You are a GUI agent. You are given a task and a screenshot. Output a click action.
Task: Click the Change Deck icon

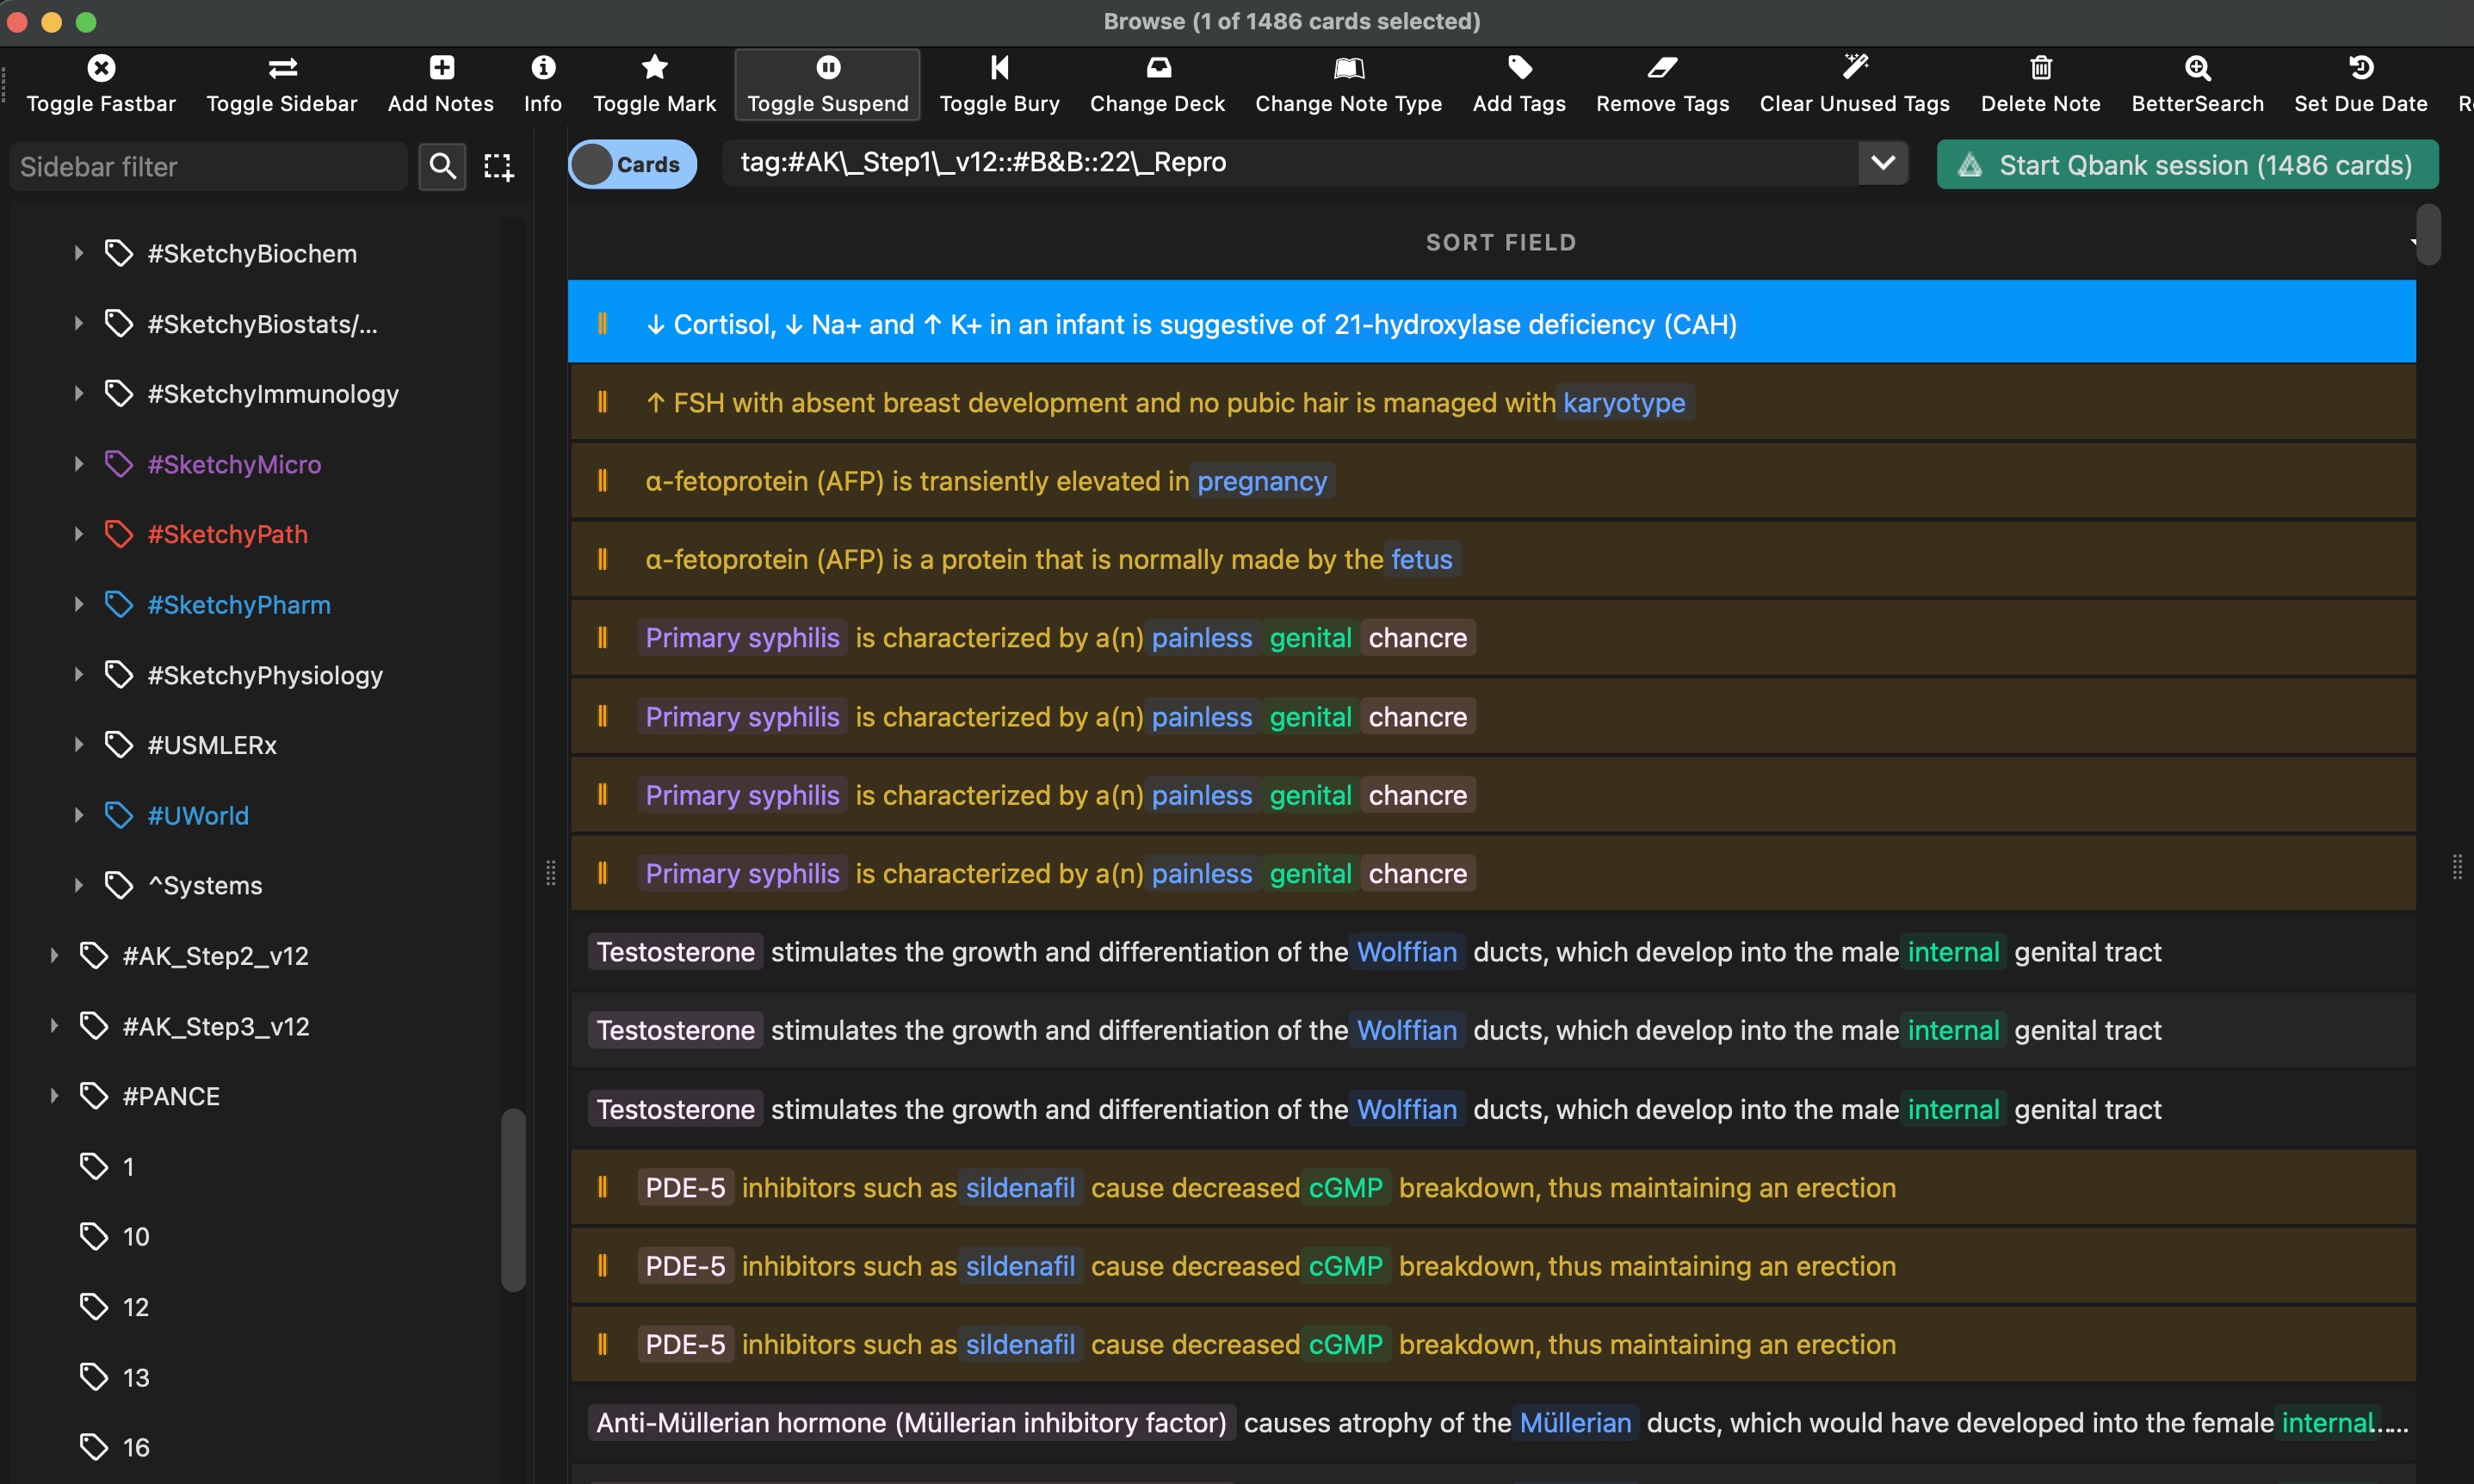[x=1157, y=68]
